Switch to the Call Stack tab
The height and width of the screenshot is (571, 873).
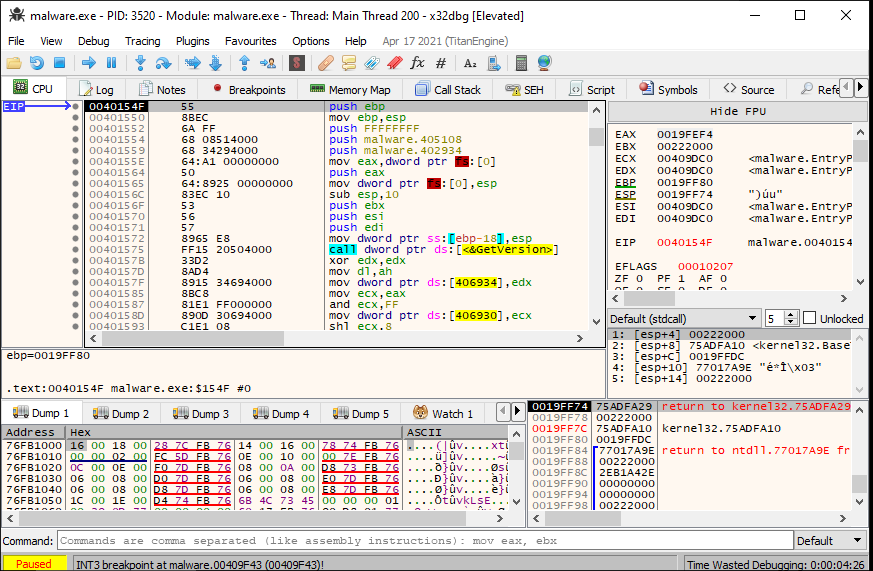click(448, 90)
